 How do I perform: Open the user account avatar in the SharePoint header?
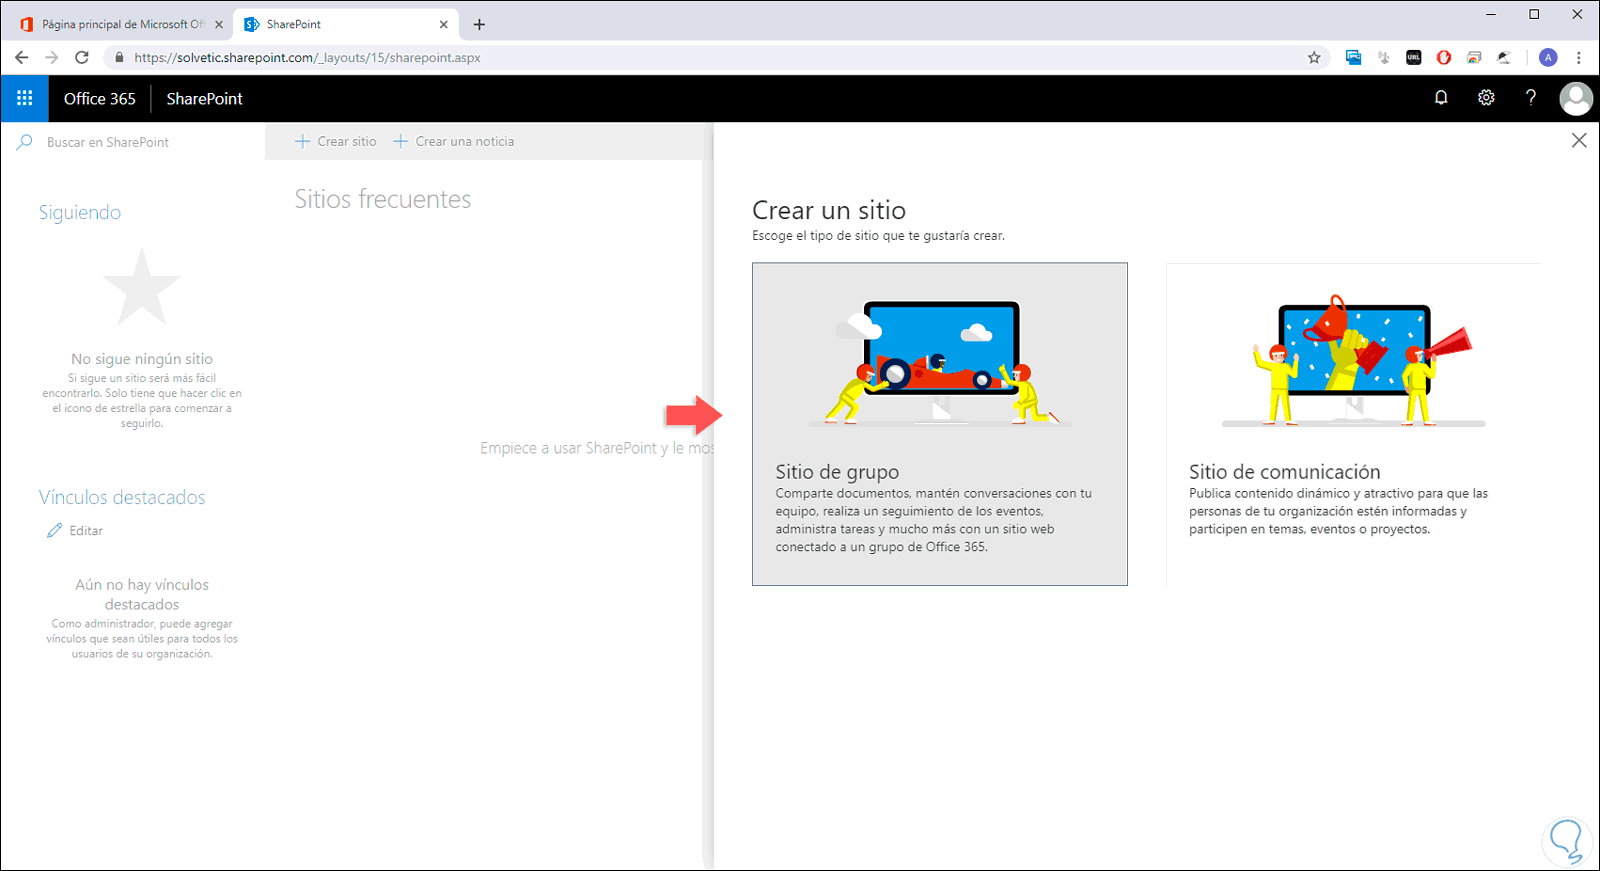point(1576,98)
